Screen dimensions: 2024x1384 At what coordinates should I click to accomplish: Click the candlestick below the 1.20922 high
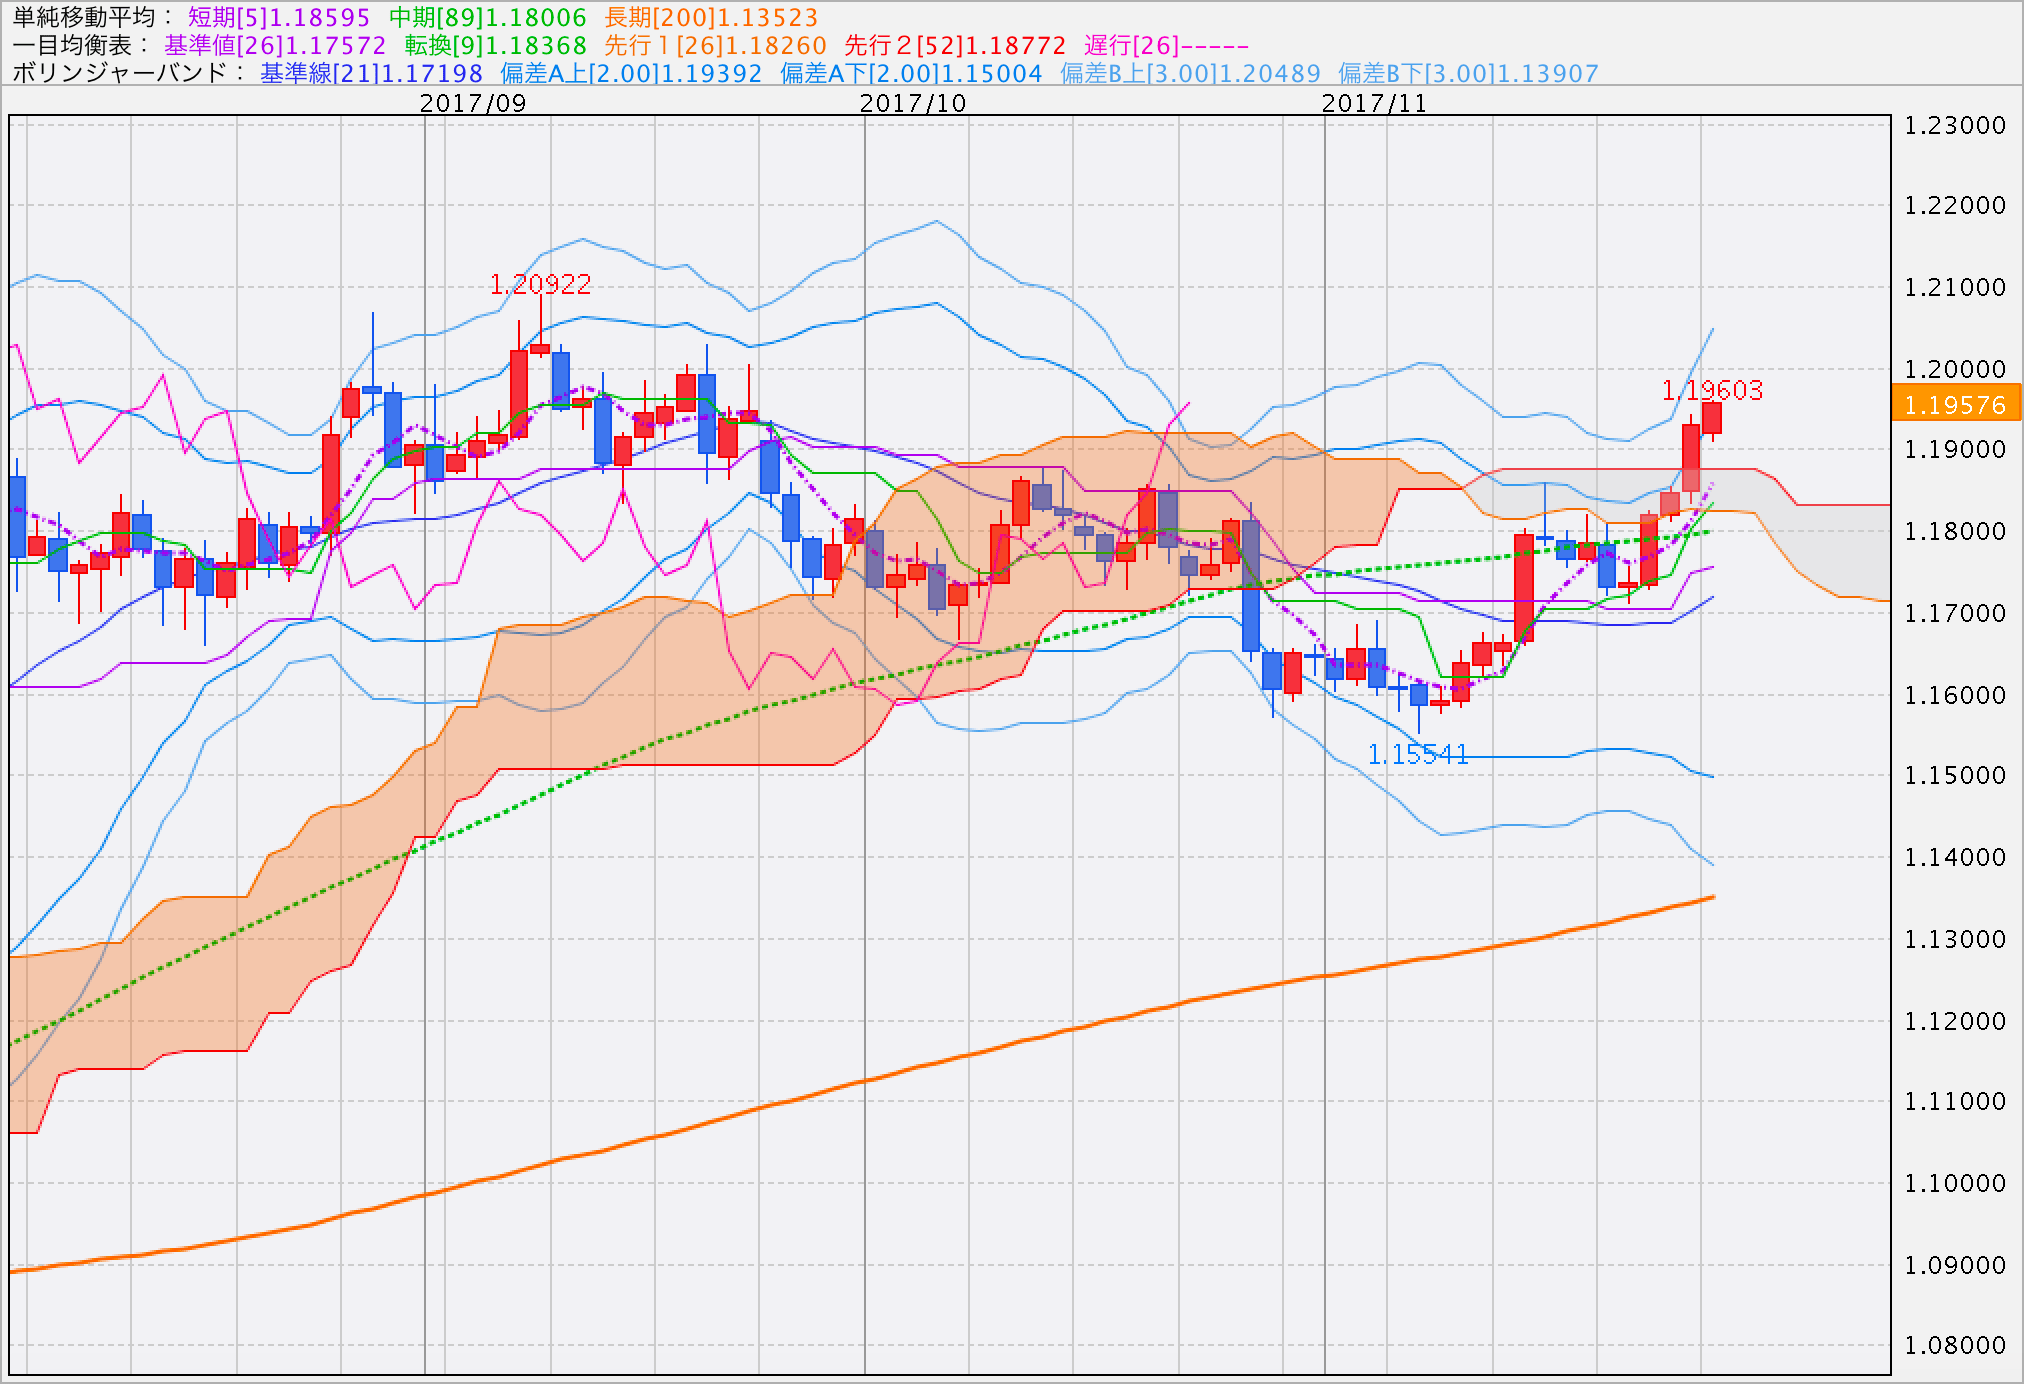[540, 349]
